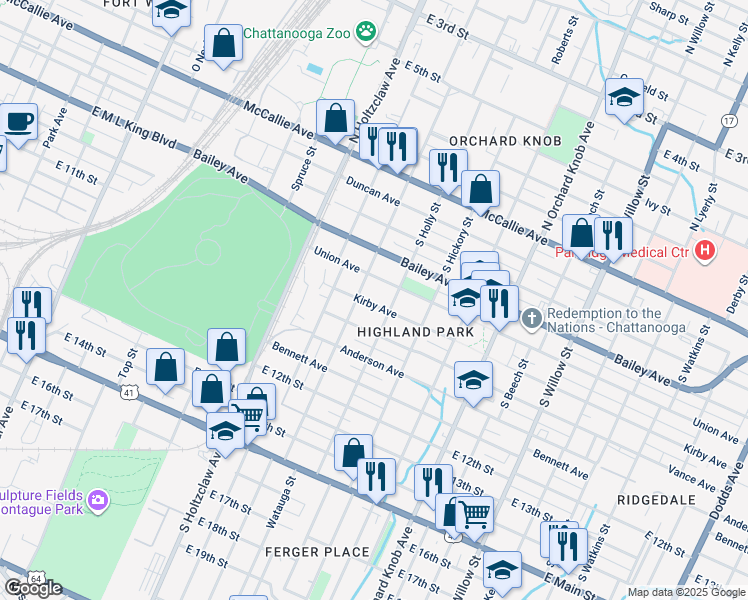Click the school marker south of Anderson Ave

click(x=473, y=380)
